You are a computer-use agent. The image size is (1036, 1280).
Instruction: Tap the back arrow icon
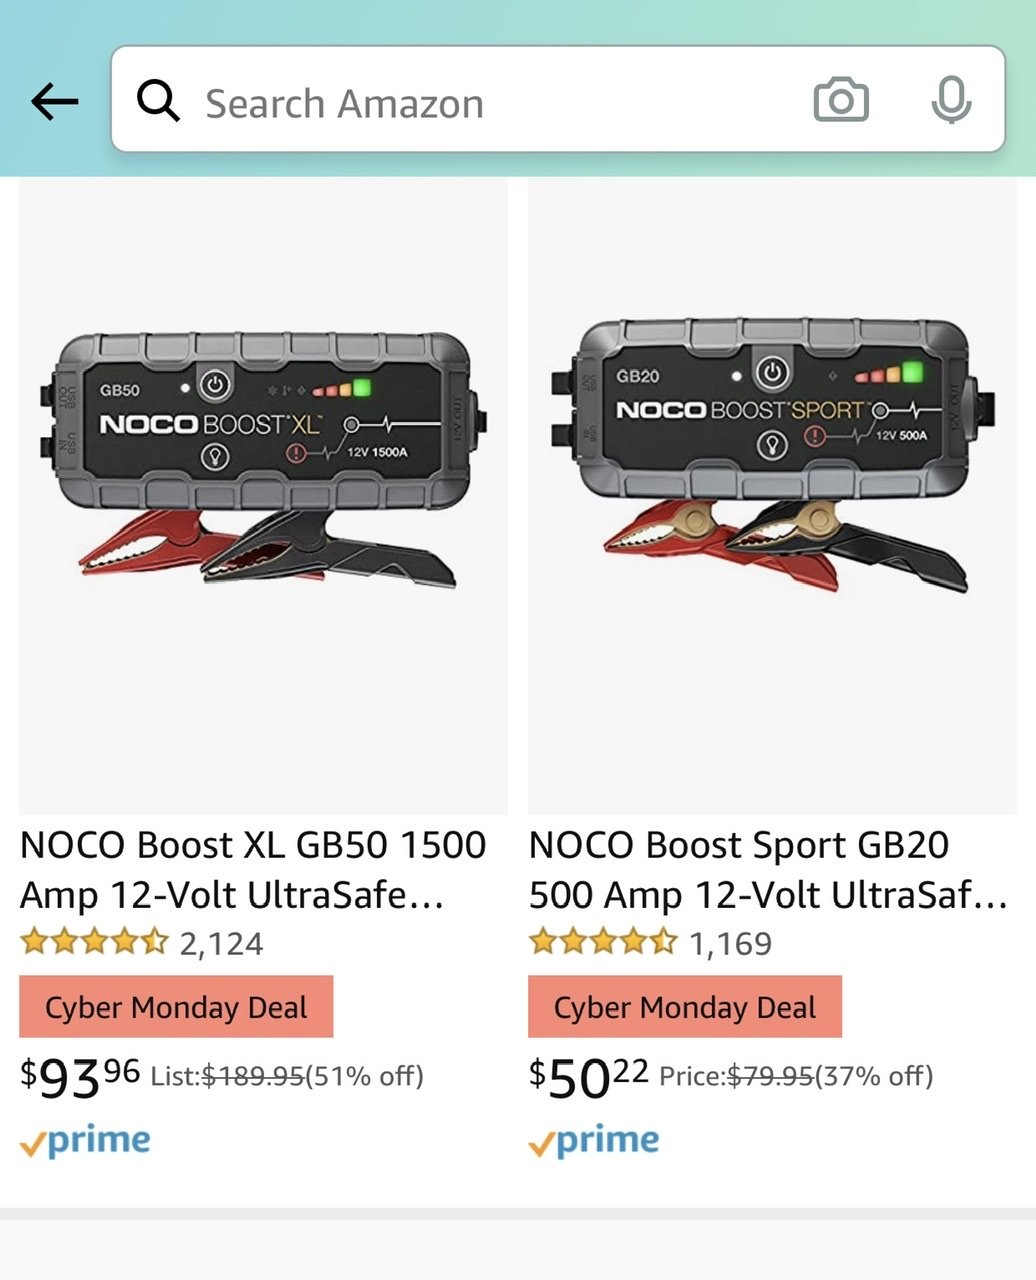point(54,101)
